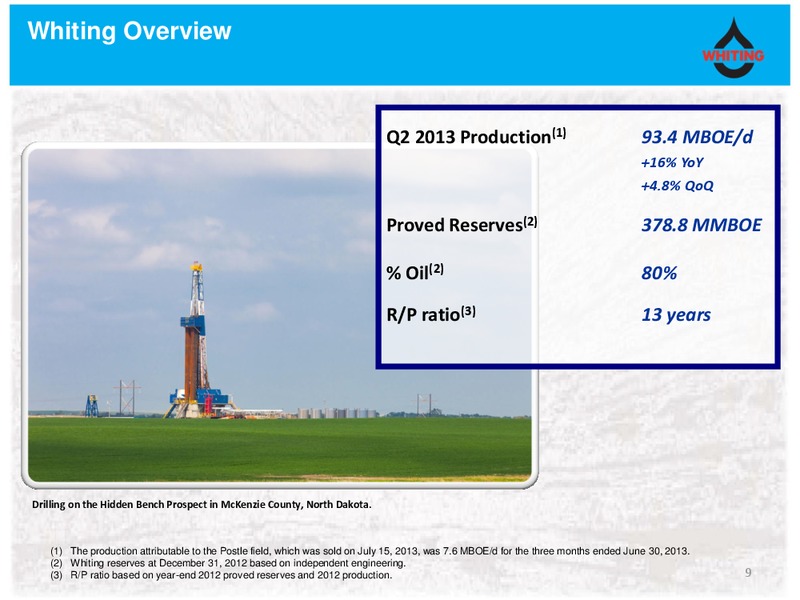
Task: Select the '93.4 MBOE/d' value
Action: click(697, 137)
